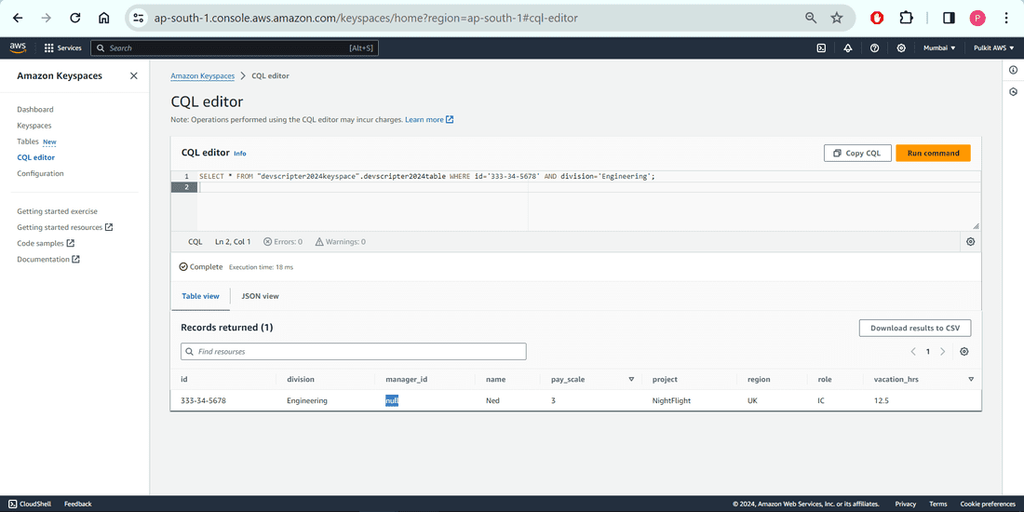This screenshot has width=1024, height=512.
Task: Open Code samples external link
Action: click(x=46, y=243)
